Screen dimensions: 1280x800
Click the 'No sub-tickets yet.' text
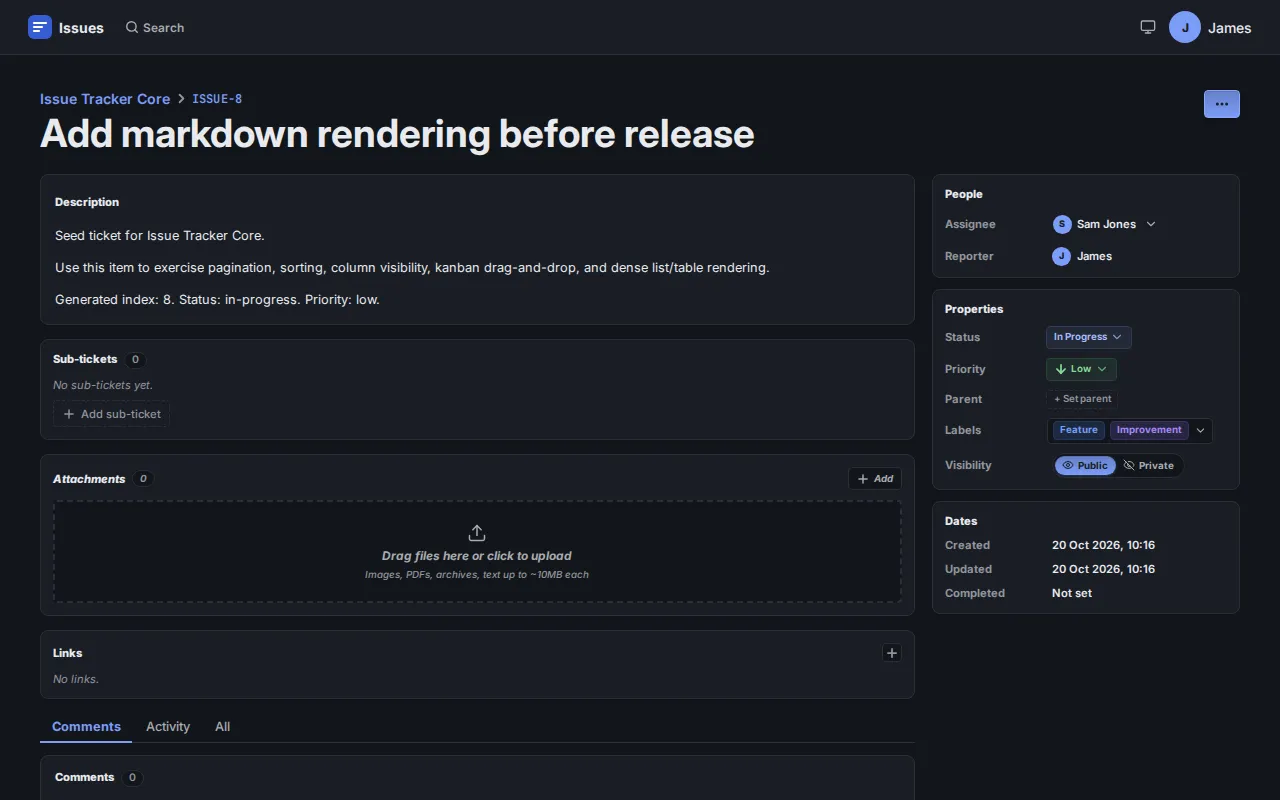[x=103, y=385]
